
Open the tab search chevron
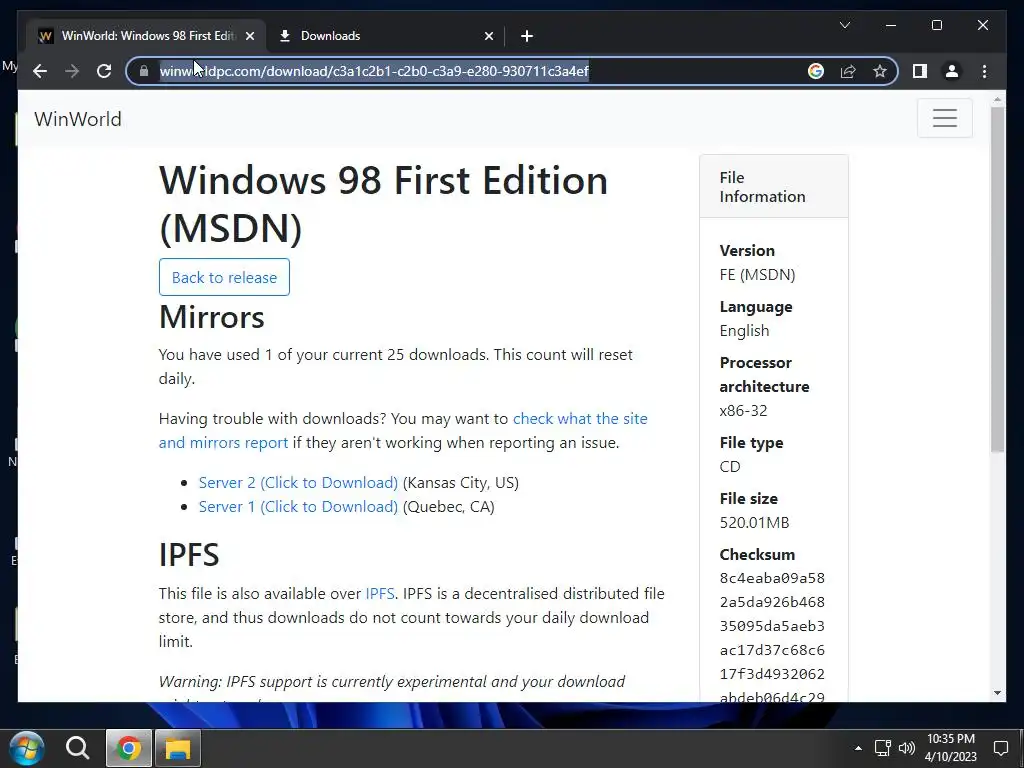click(x=844, y=25)
